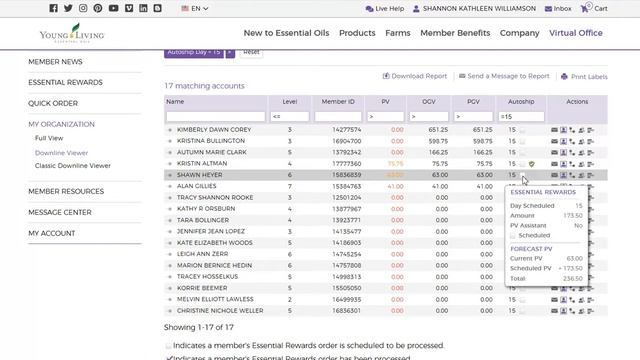Click the Member ID filter input
The image size is (640, 360).
coord(338,117)
